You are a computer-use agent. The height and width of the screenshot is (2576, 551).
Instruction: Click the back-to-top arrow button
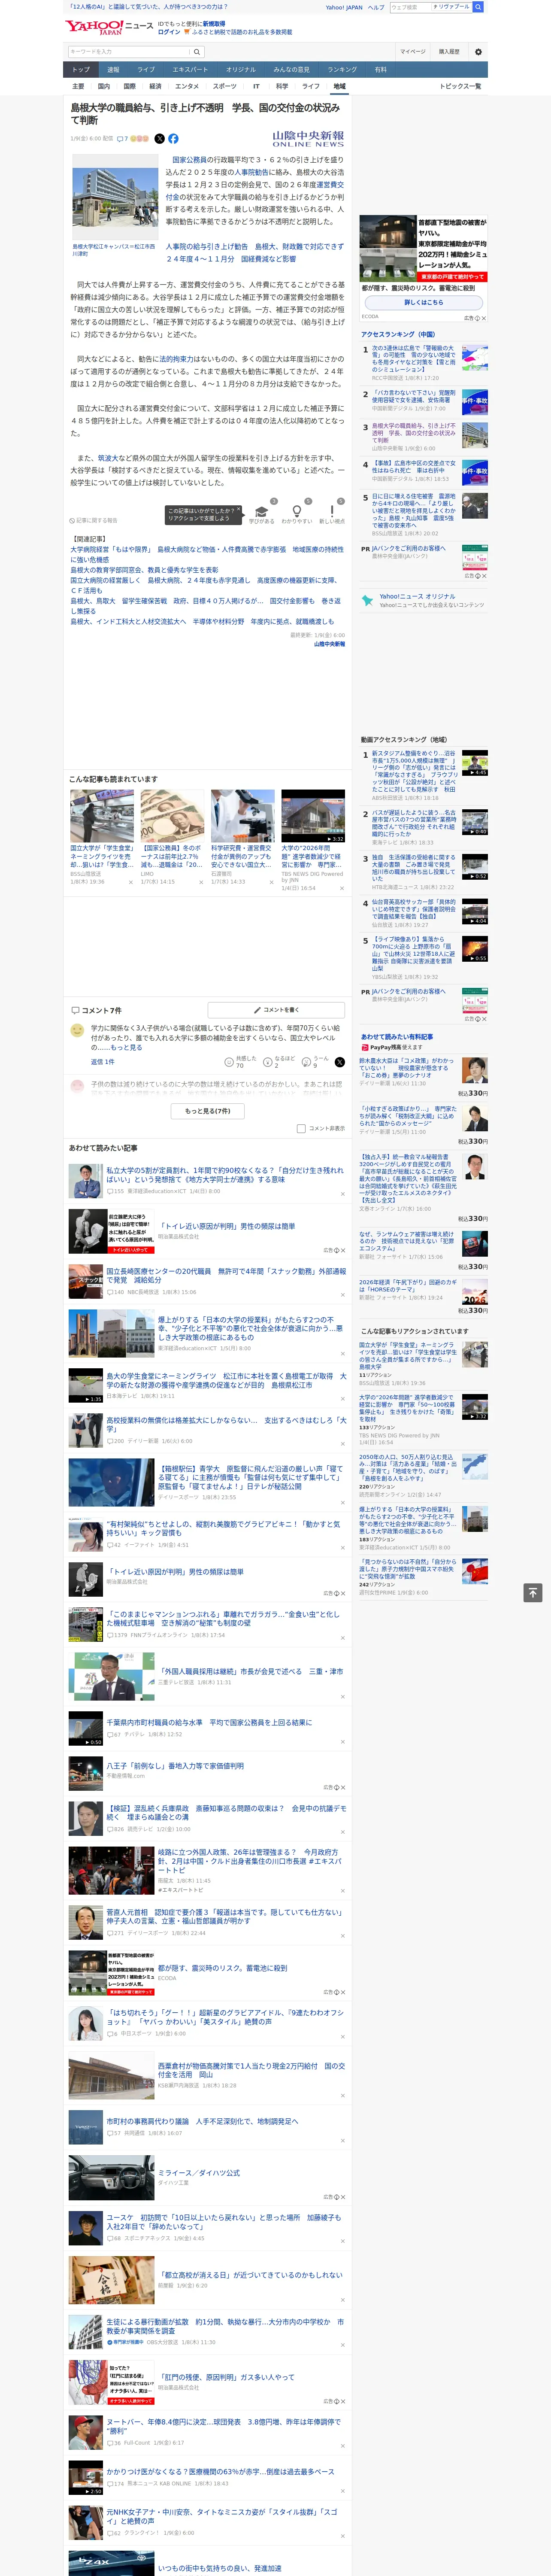tap(532, 1592)
